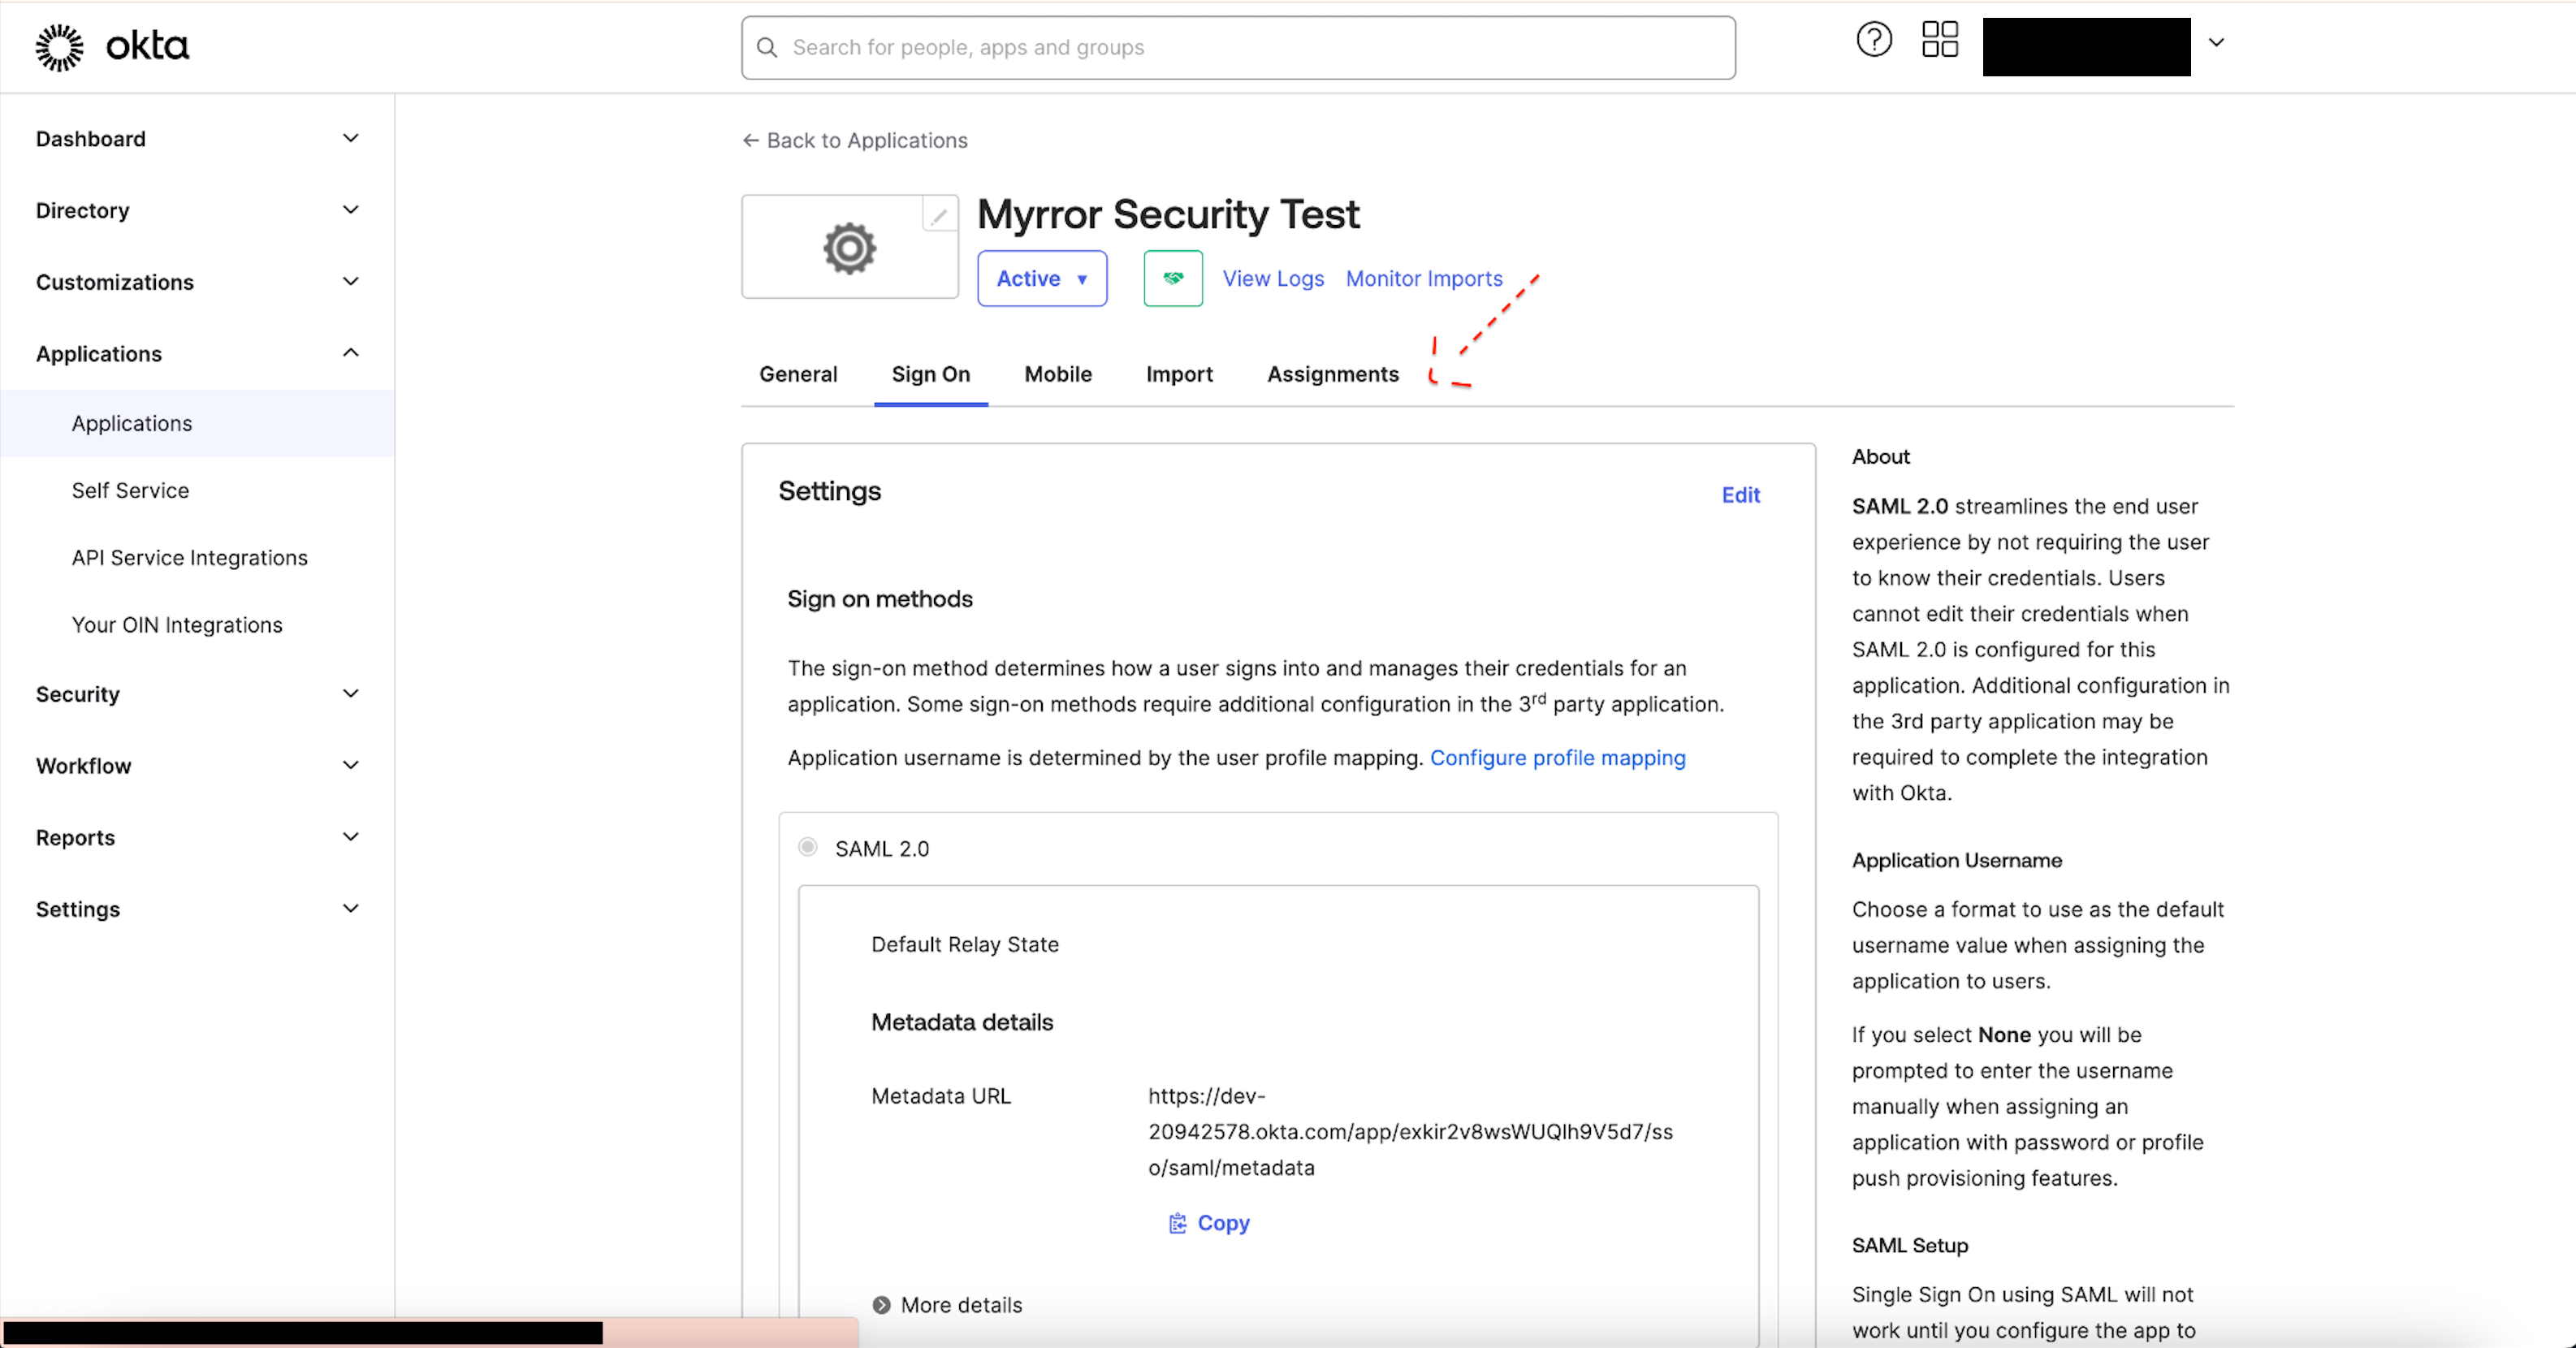The width and height of the screenshot is (2576, 1348).
Task: Click View Logs link
Action: 1271,278
